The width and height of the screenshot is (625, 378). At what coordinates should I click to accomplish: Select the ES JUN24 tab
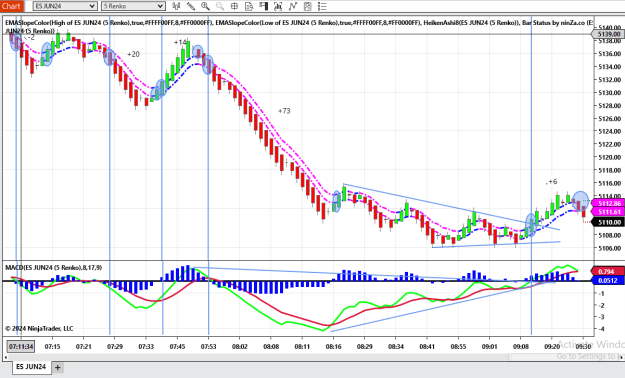[31, 367]
